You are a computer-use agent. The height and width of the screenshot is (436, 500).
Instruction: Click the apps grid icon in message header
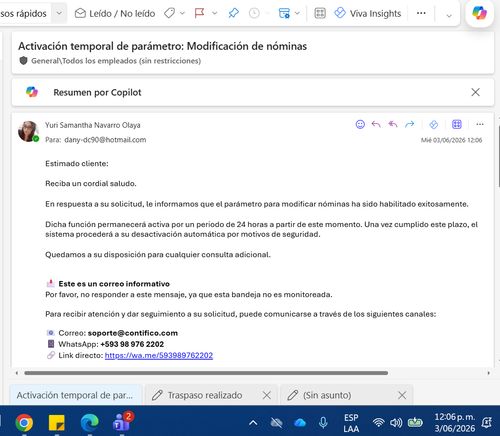(457, 124)
